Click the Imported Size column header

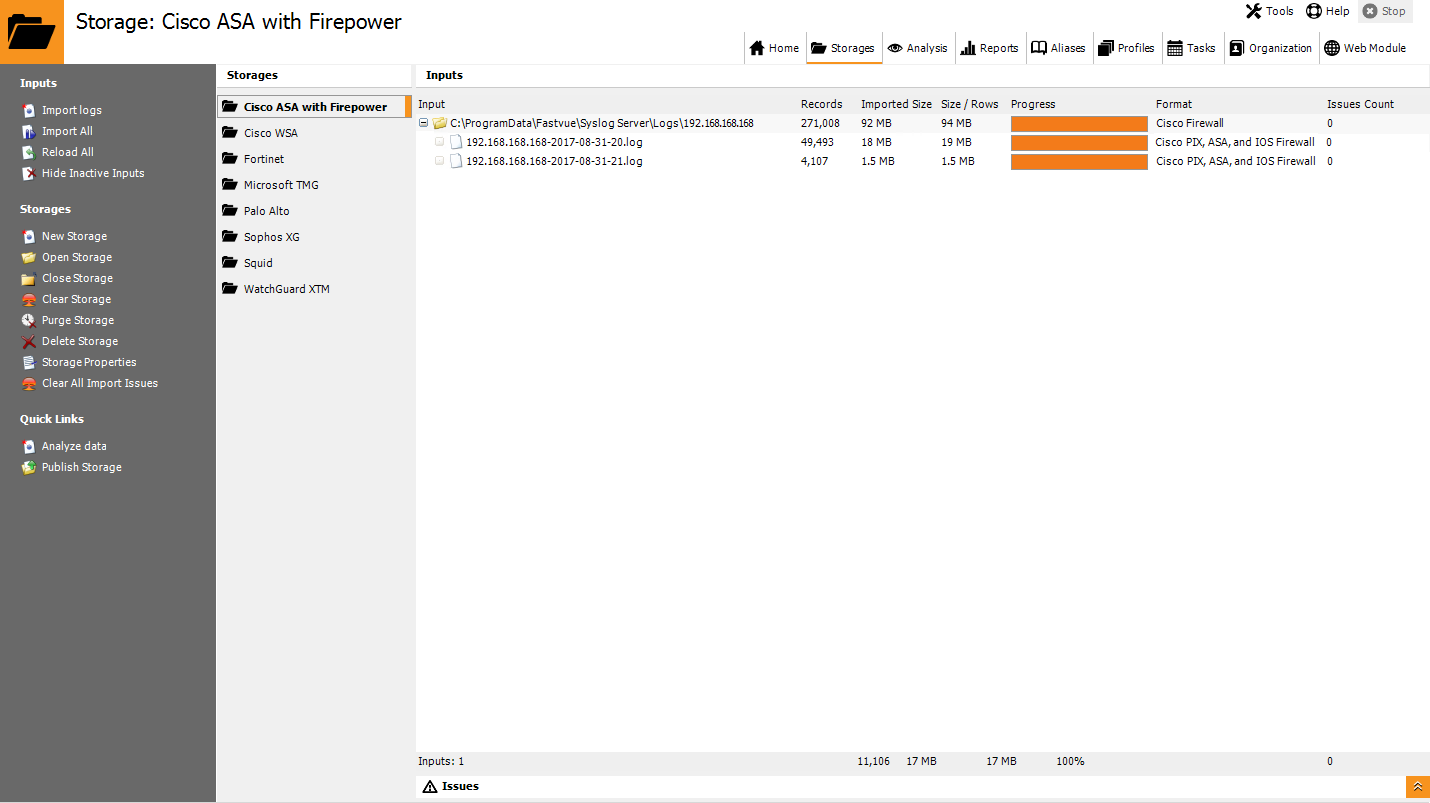(x=896, y=104)
